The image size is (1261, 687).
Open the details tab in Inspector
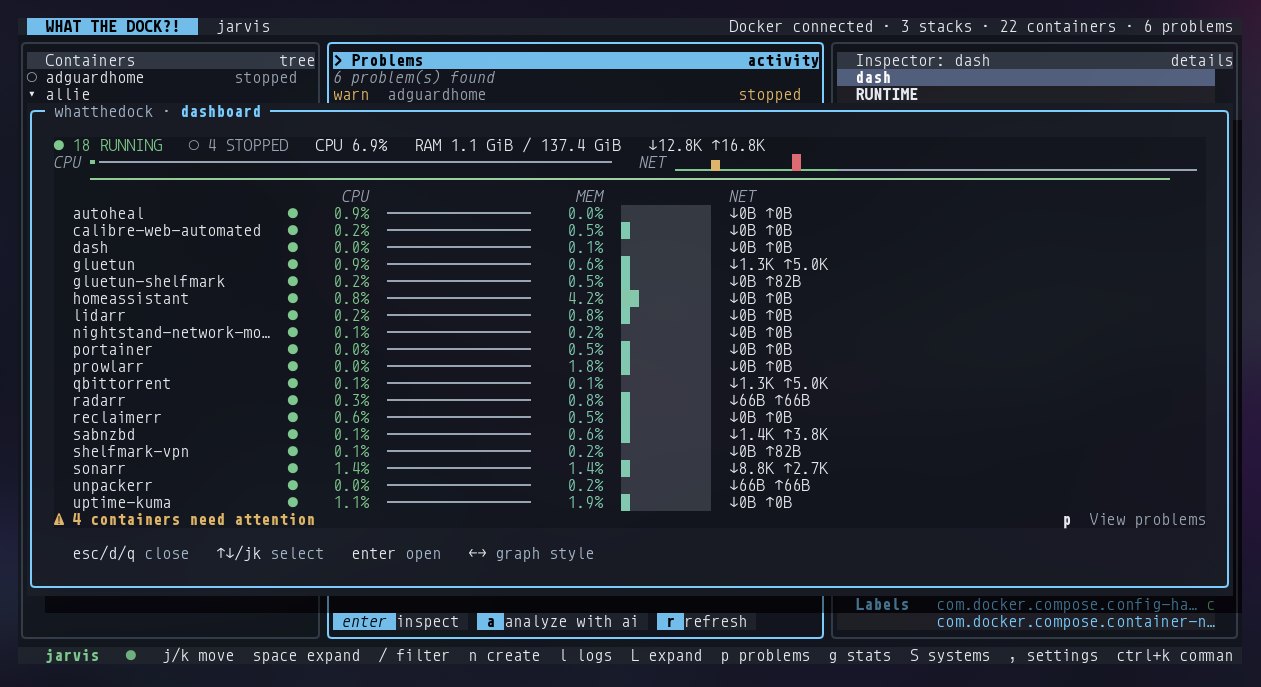point(1201,61)
